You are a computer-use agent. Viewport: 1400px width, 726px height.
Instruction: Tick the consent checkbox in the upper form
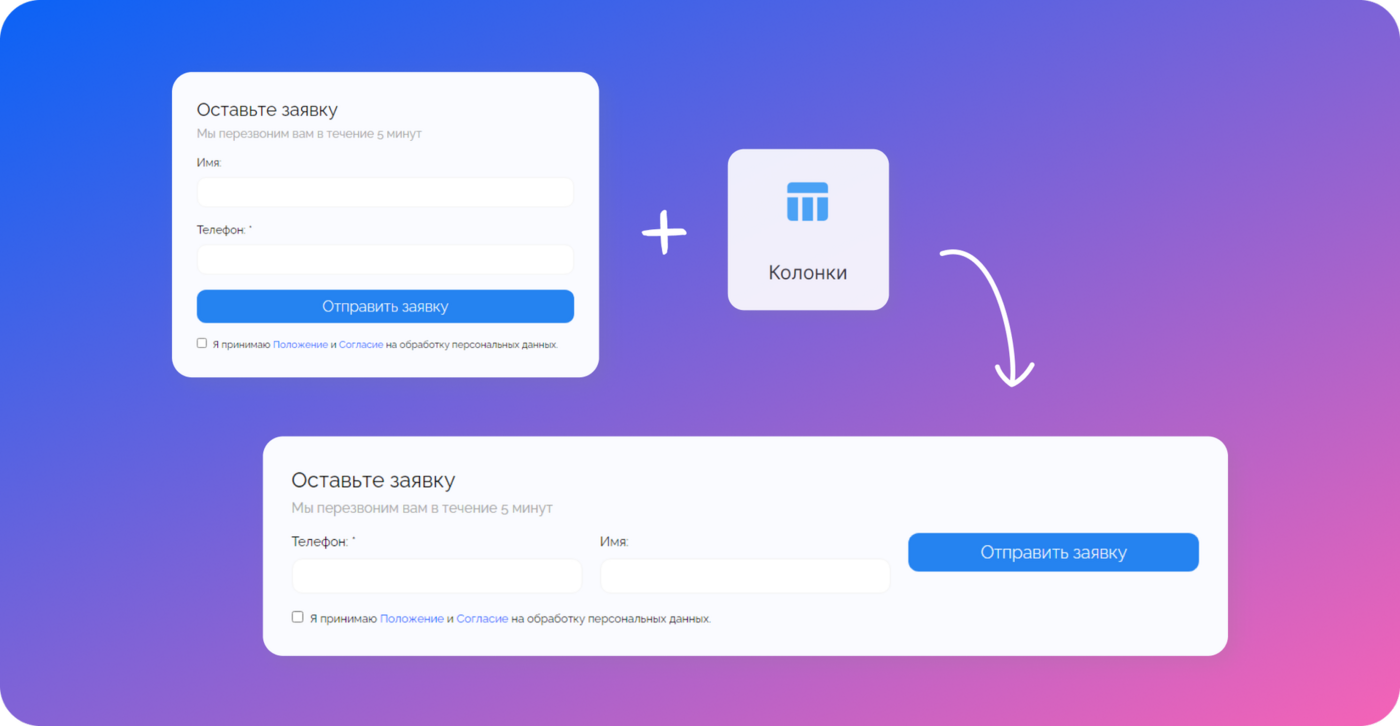(x=202, y=343)
